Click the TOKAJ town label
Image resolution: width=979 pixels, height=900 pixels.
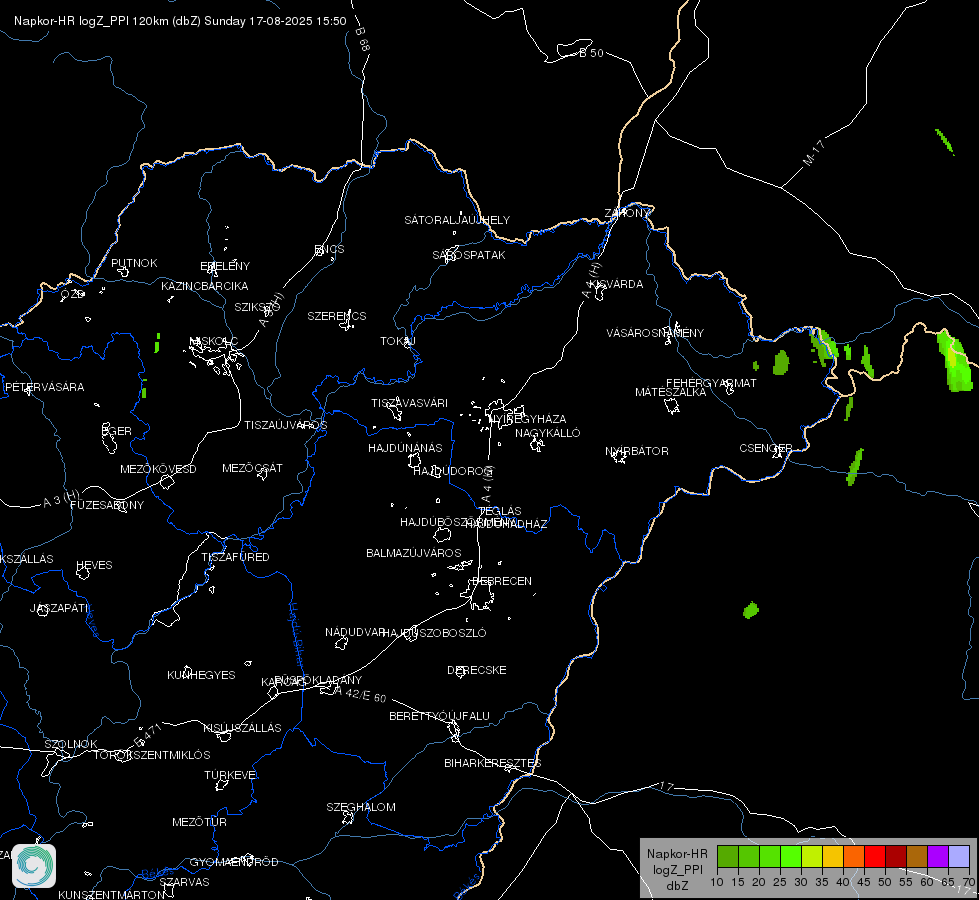(x=398, y=341)
